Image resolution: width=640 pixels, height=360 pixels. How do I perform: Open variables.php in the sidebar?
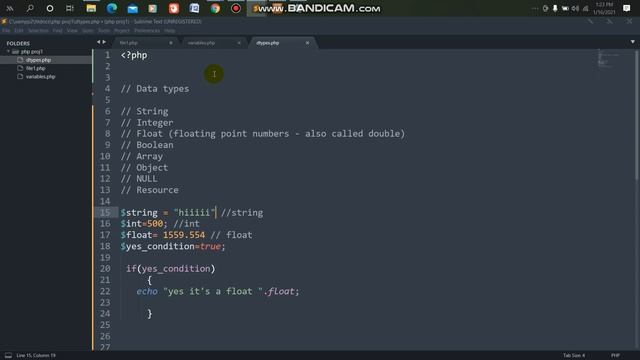[40, 76]
